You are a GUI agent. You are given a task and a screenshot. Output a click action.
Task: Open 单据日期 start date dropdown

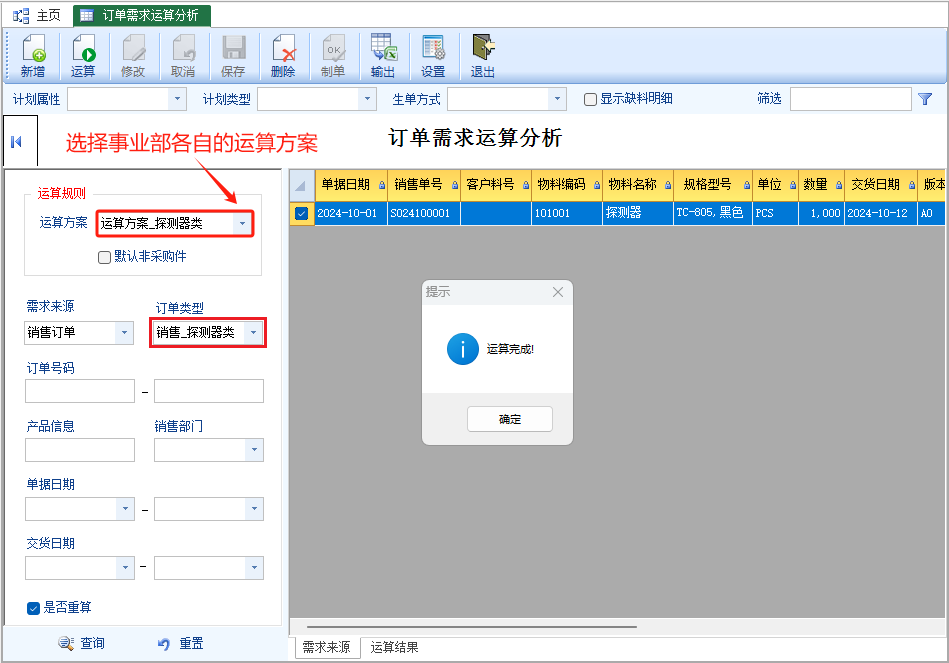[x=125, y=509]
